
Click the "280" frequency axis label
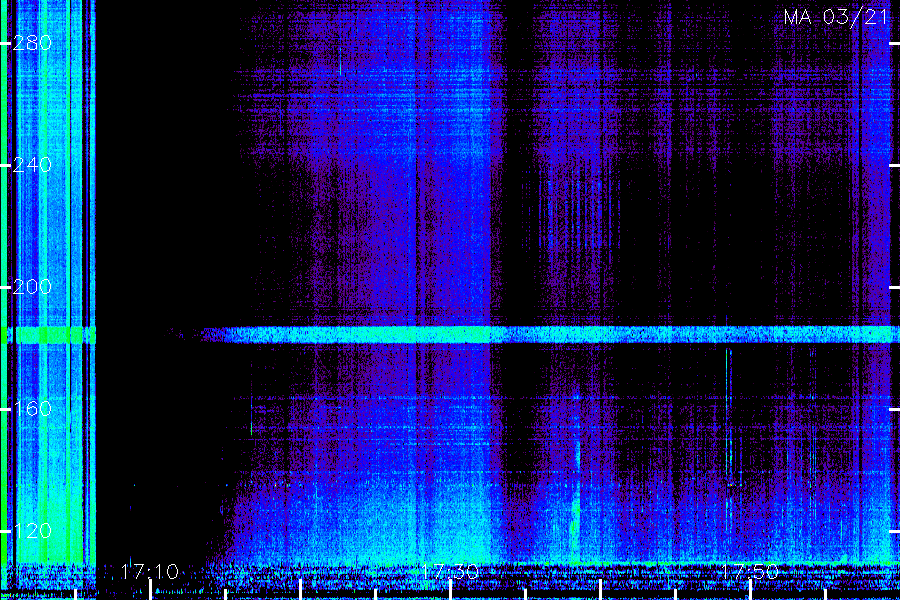tap(32, 43)
